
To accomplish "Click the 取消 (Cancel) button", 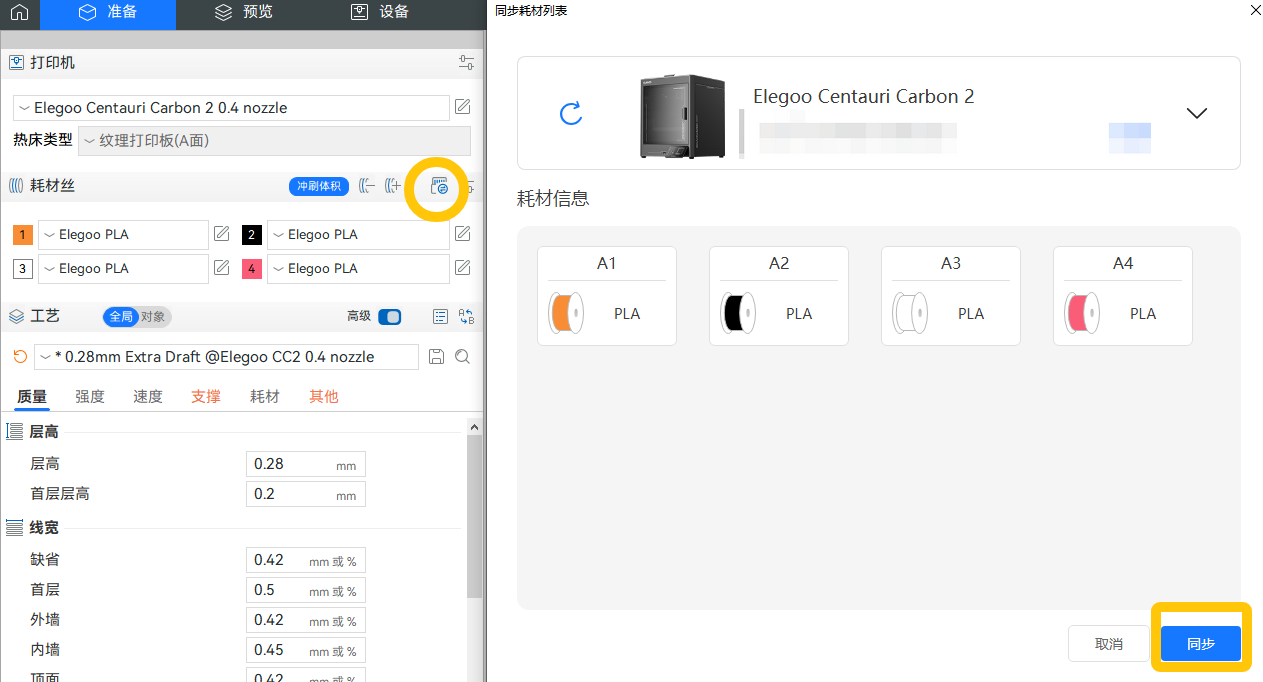I will pyautogui.click(x=1109, y=644).
